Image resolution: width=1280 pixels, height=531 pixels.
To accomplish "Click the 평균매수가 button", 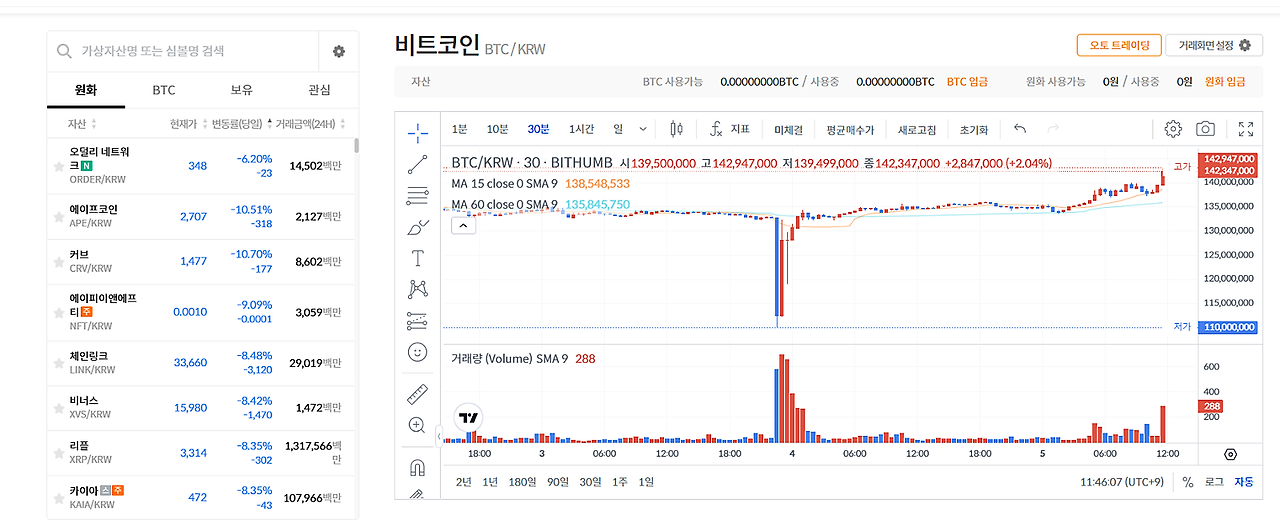I will point(850,130).
